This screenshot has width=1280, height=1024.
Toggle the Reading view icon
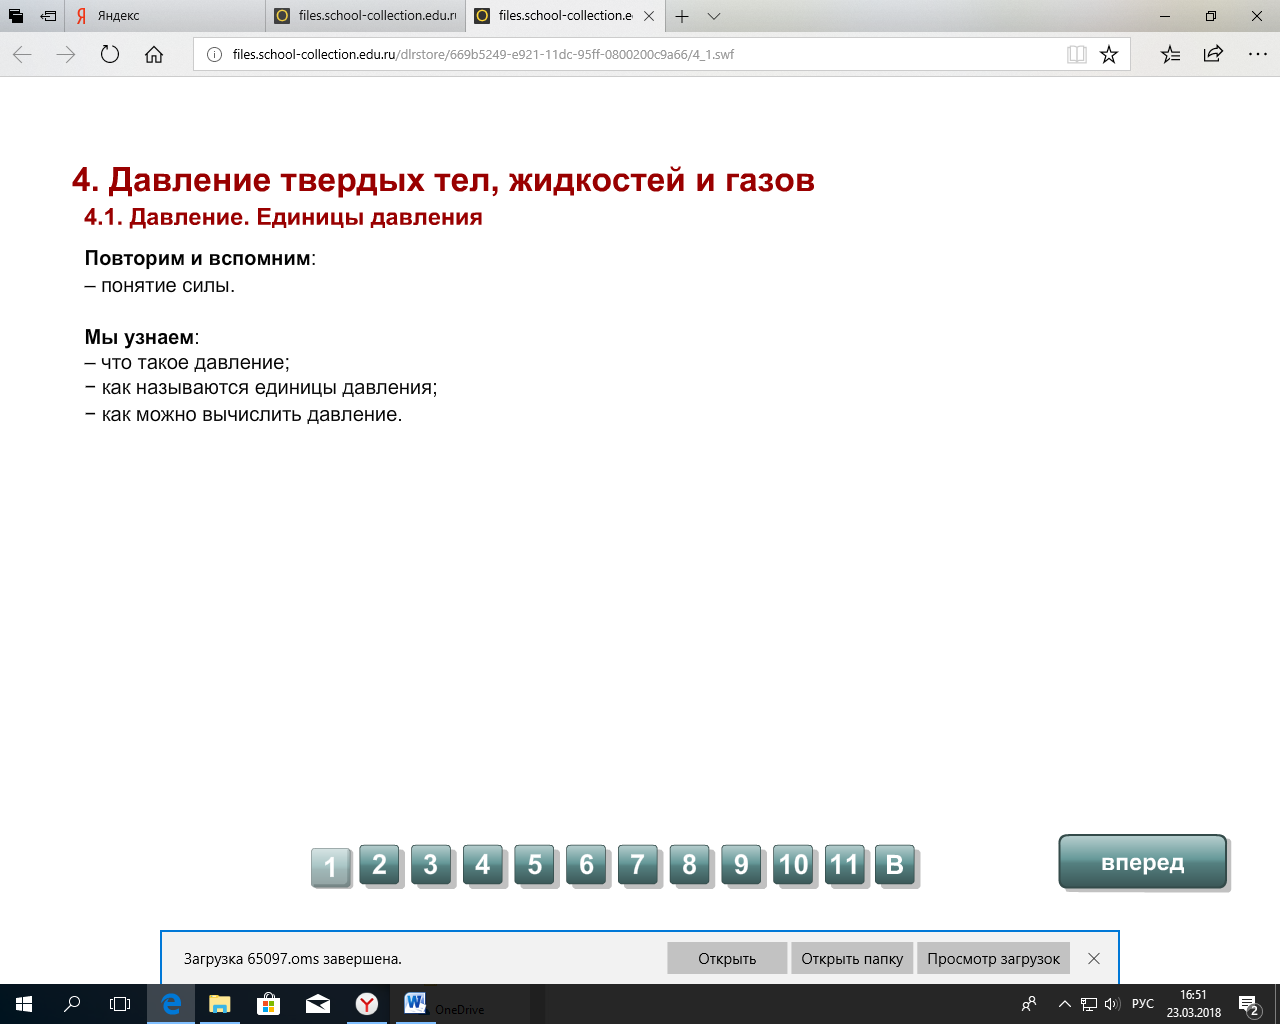(1077, 55)
